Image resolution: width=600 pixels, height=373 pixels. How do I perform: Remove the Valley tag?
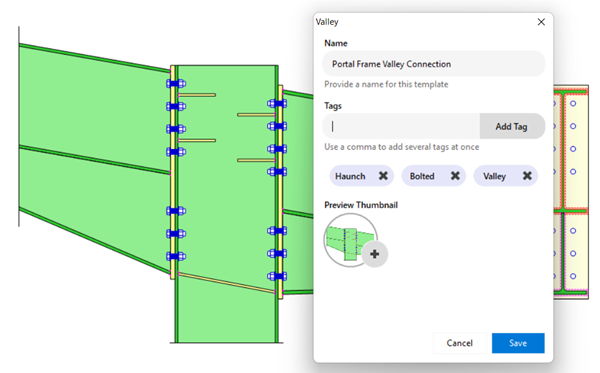pyautogui.click(x=527, y=176)
